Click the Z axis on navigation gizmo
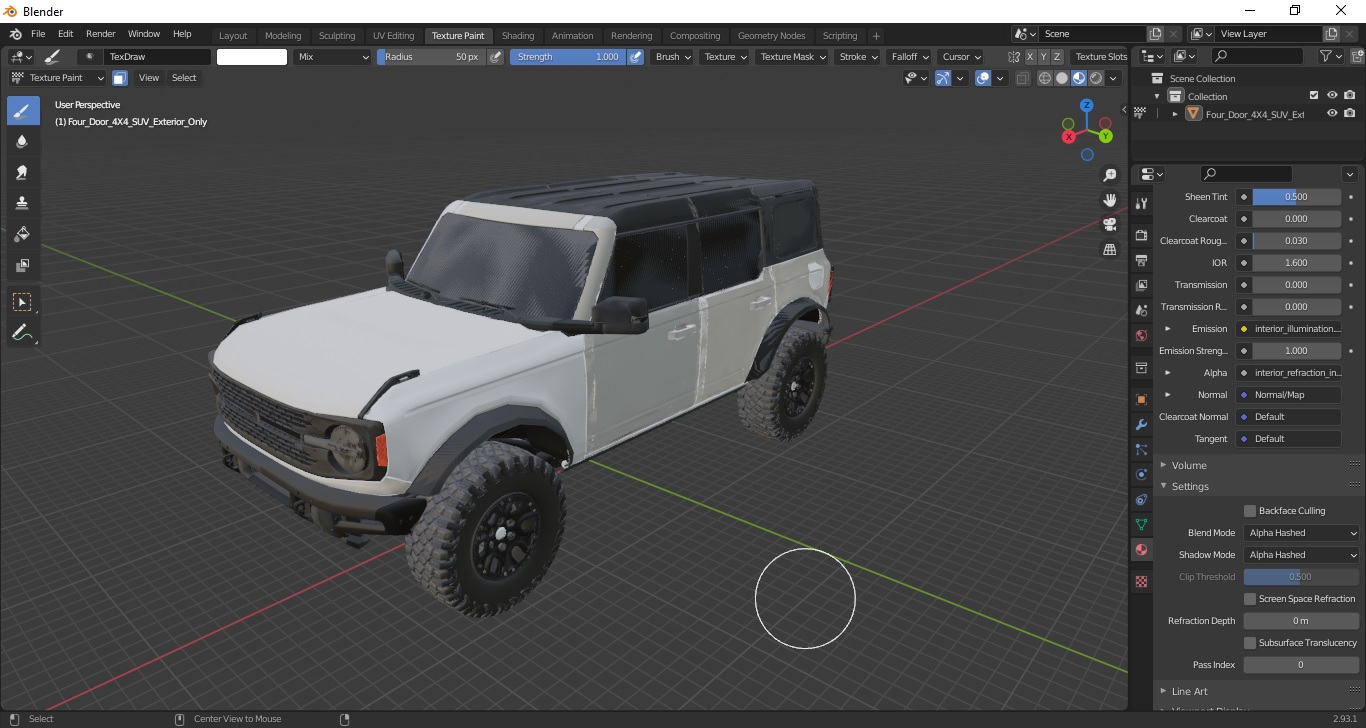Viewport: 1366px width, 728px height. click(x=1087, y=105)
